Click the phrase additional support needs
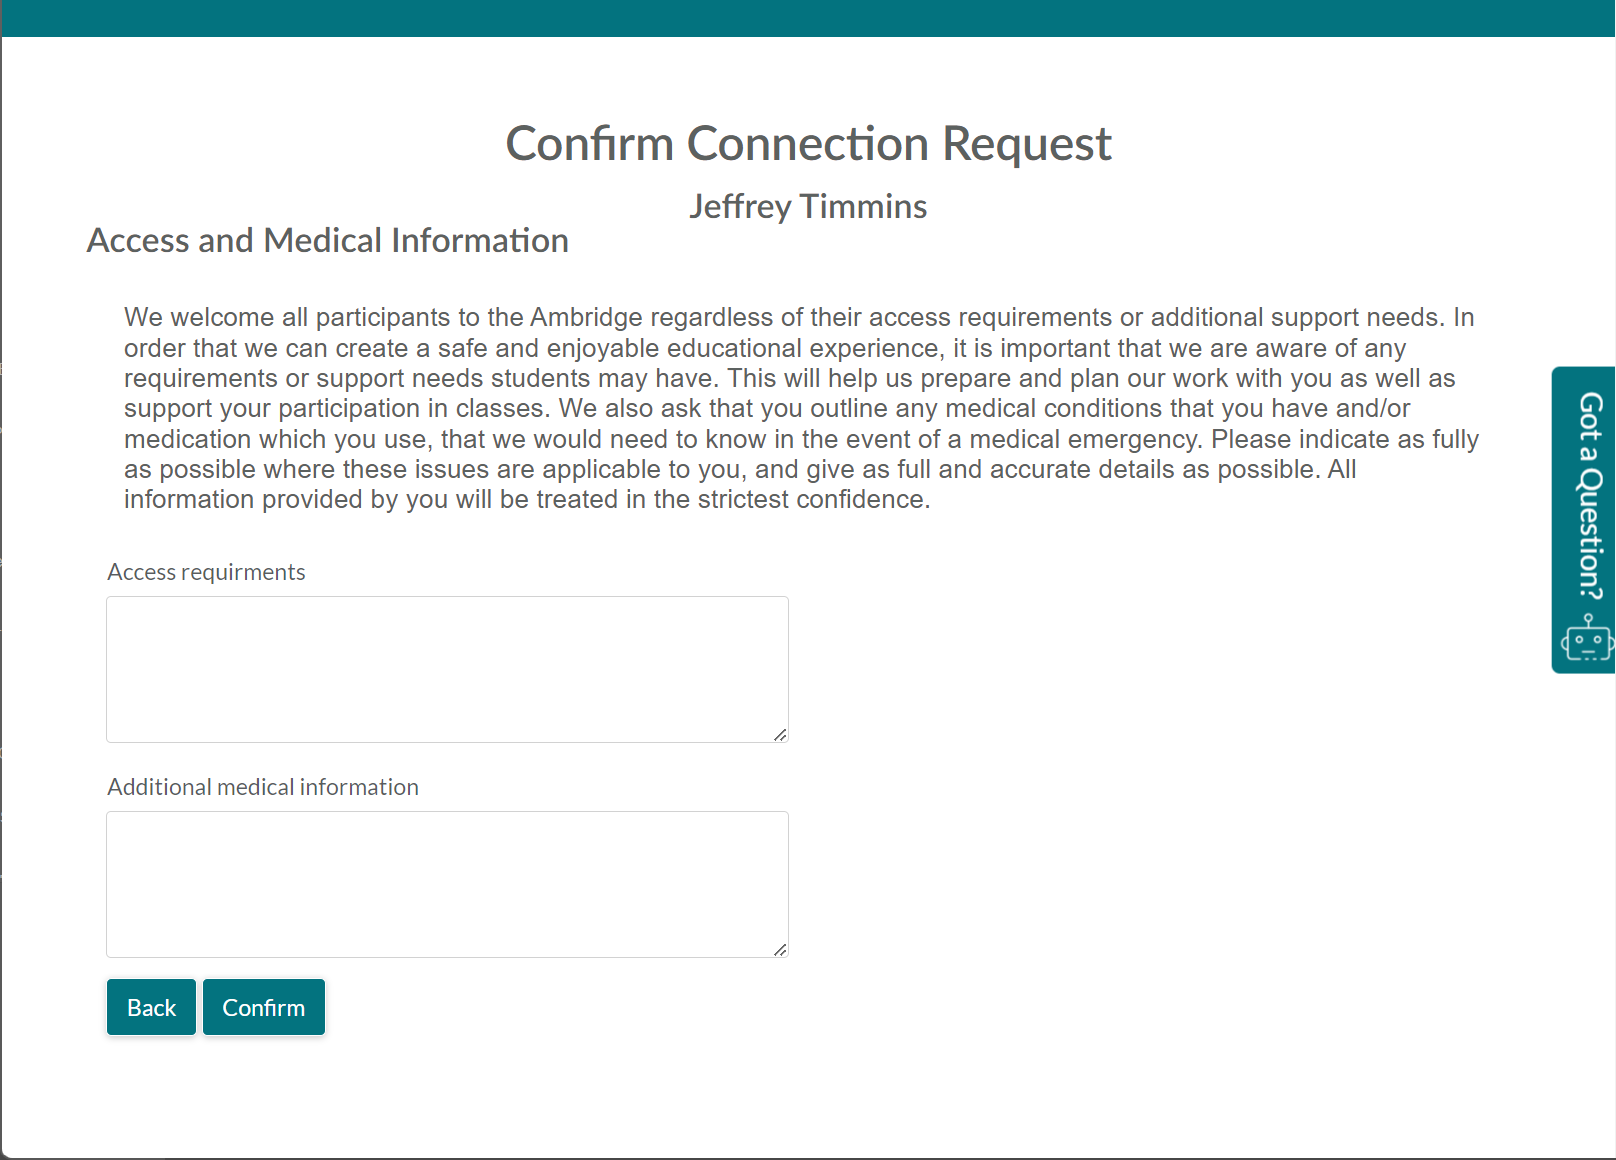Viewport: 1616px width, 1160px height. [1296, 317]
